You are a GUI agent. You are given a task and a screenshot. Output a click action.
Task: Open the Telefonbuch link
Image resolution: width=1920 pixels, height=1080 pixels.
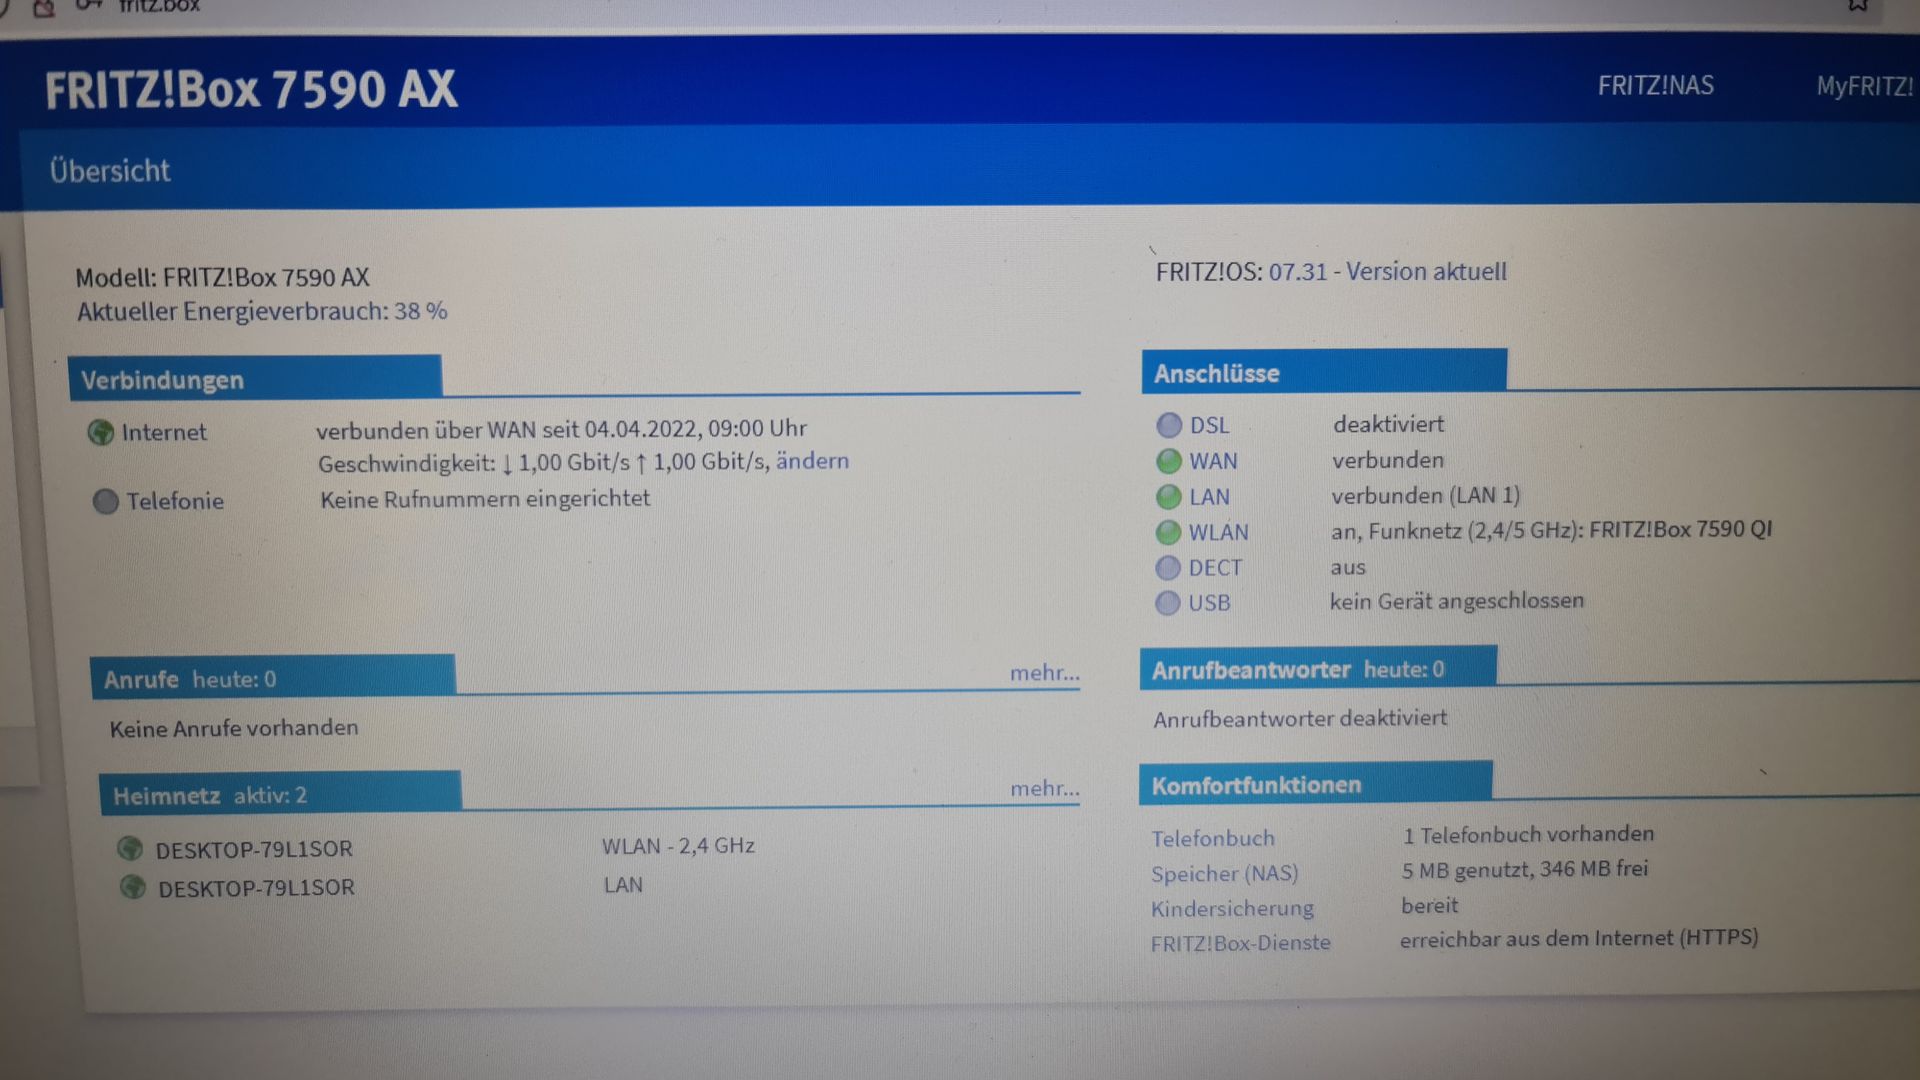(x=1213, y=839)
